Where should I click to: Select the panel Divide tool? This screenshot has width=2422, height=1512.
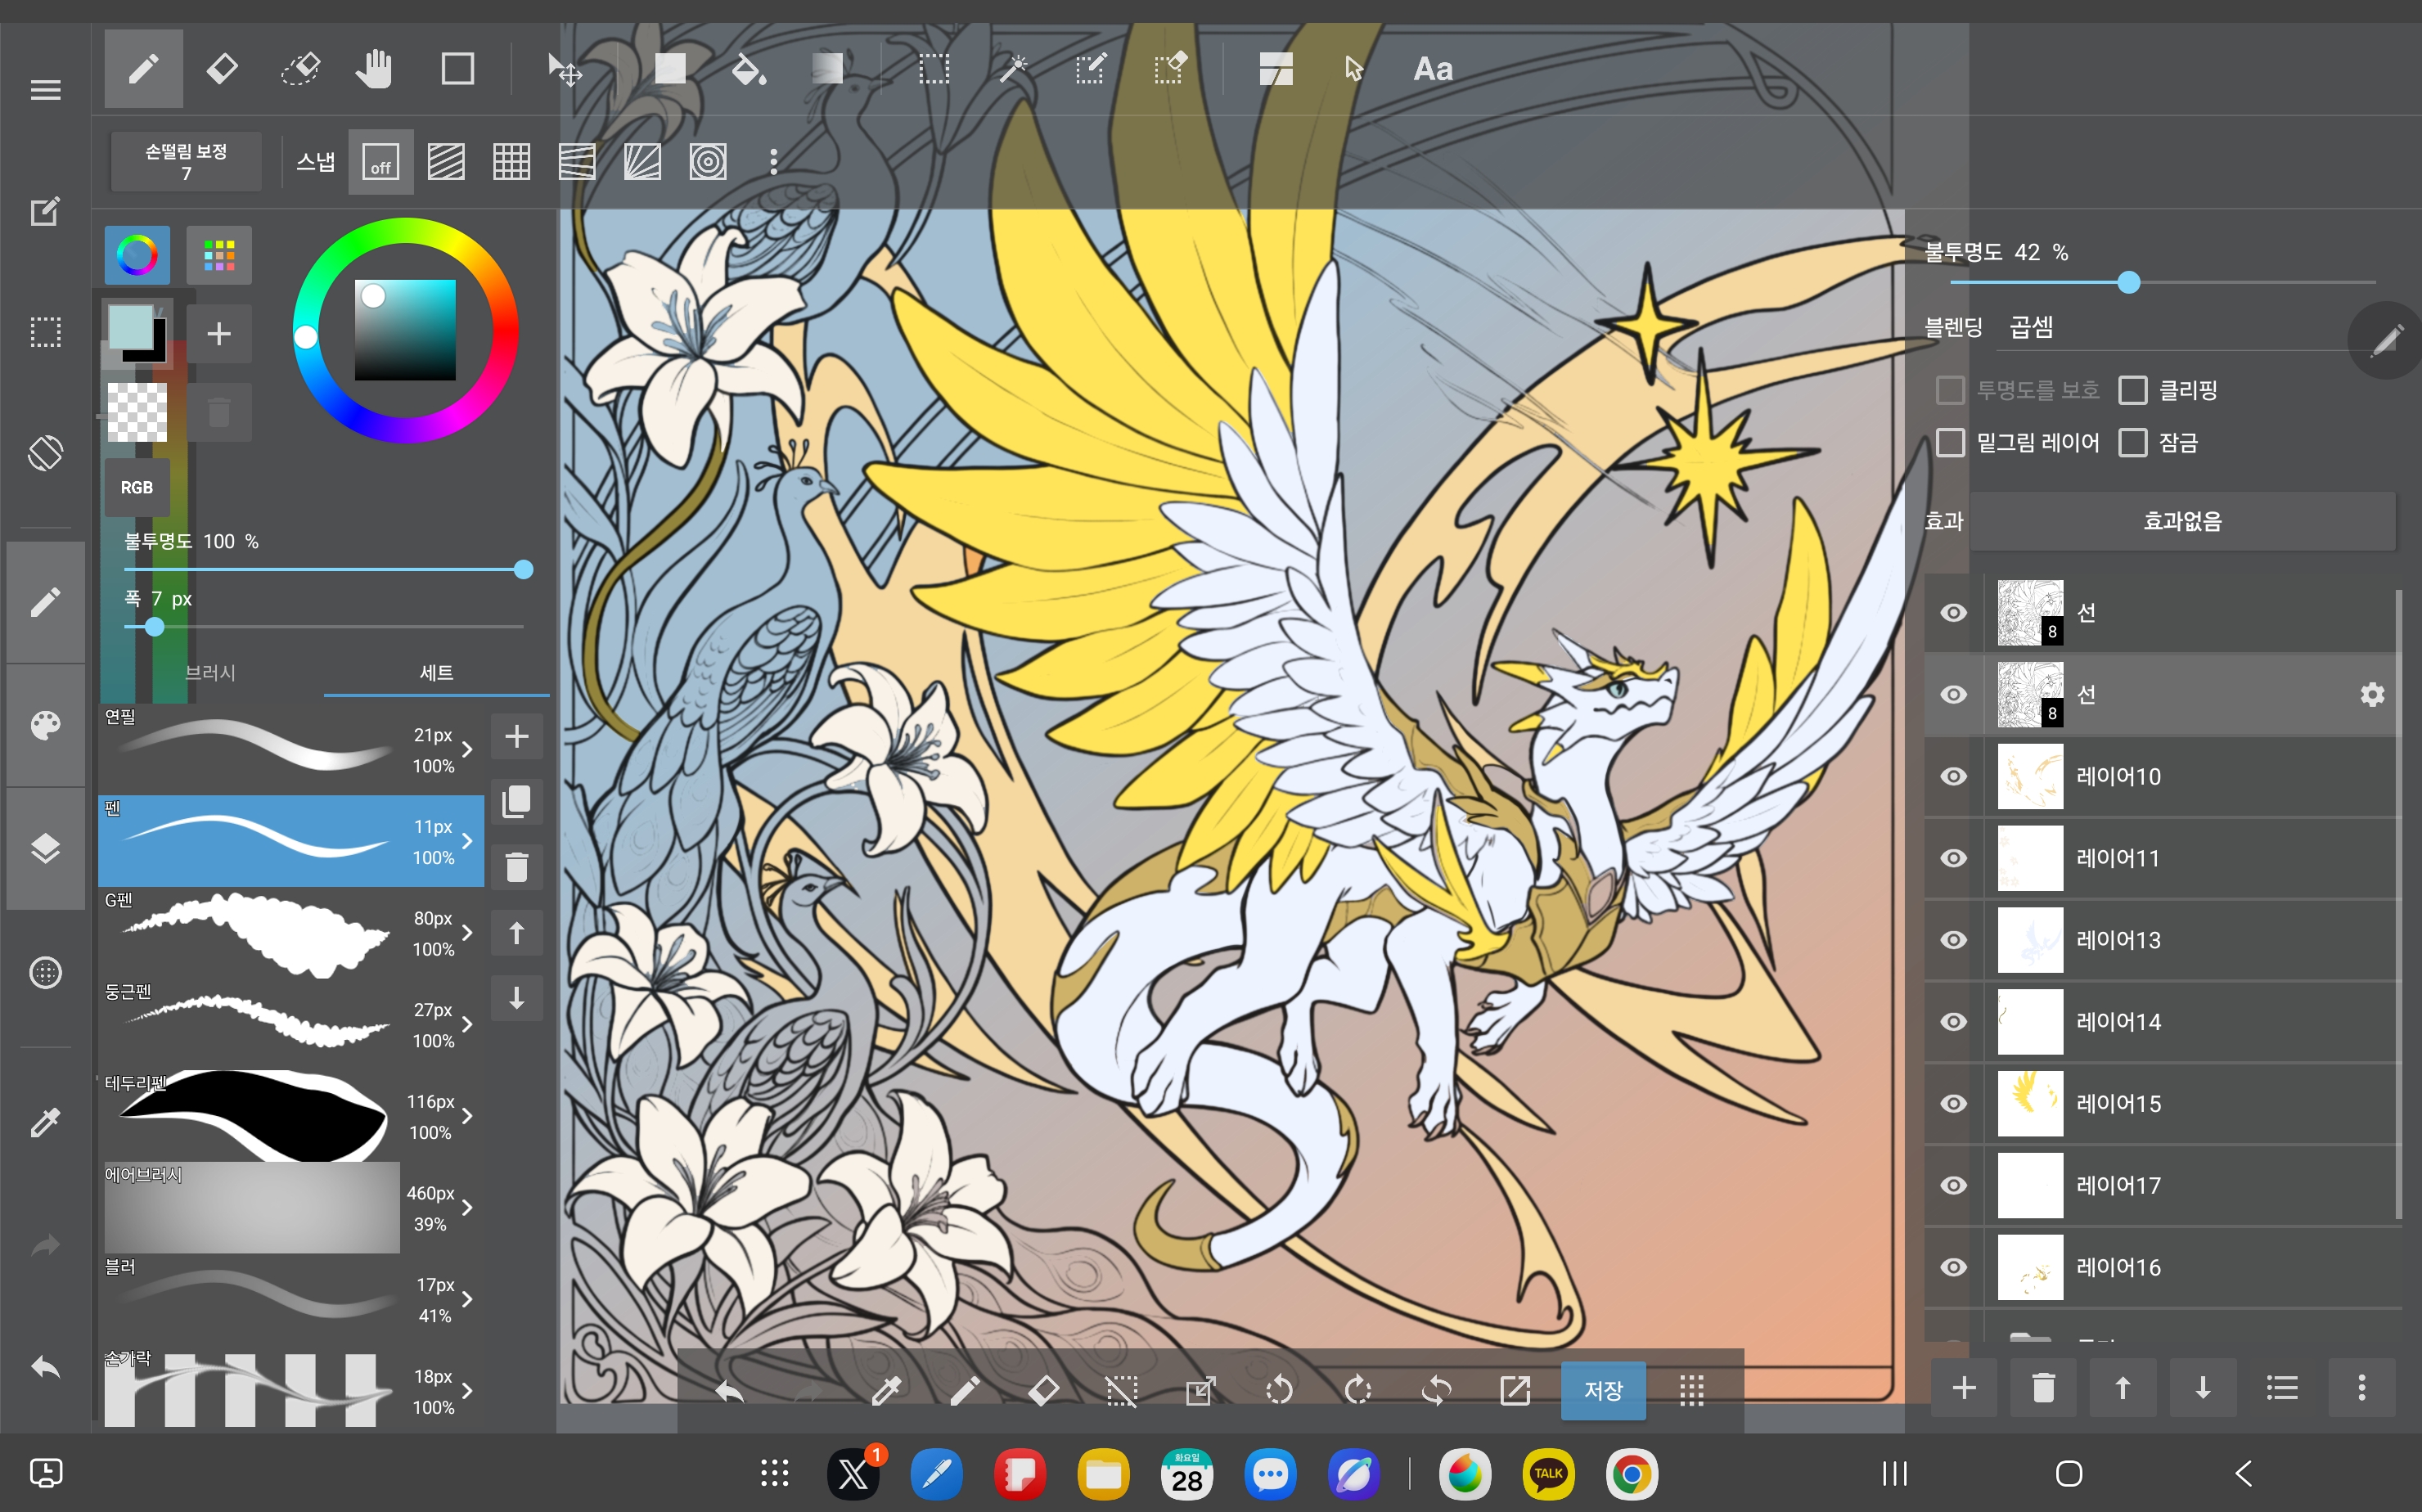point(1276,69)
